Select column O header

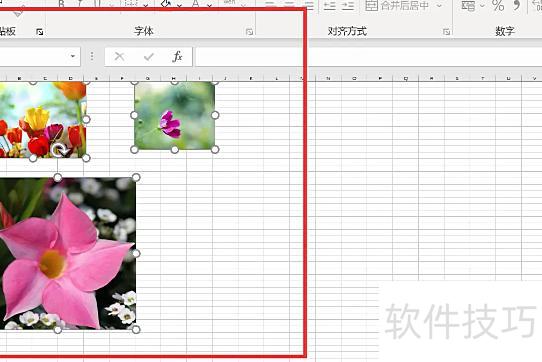click(354, 78)
